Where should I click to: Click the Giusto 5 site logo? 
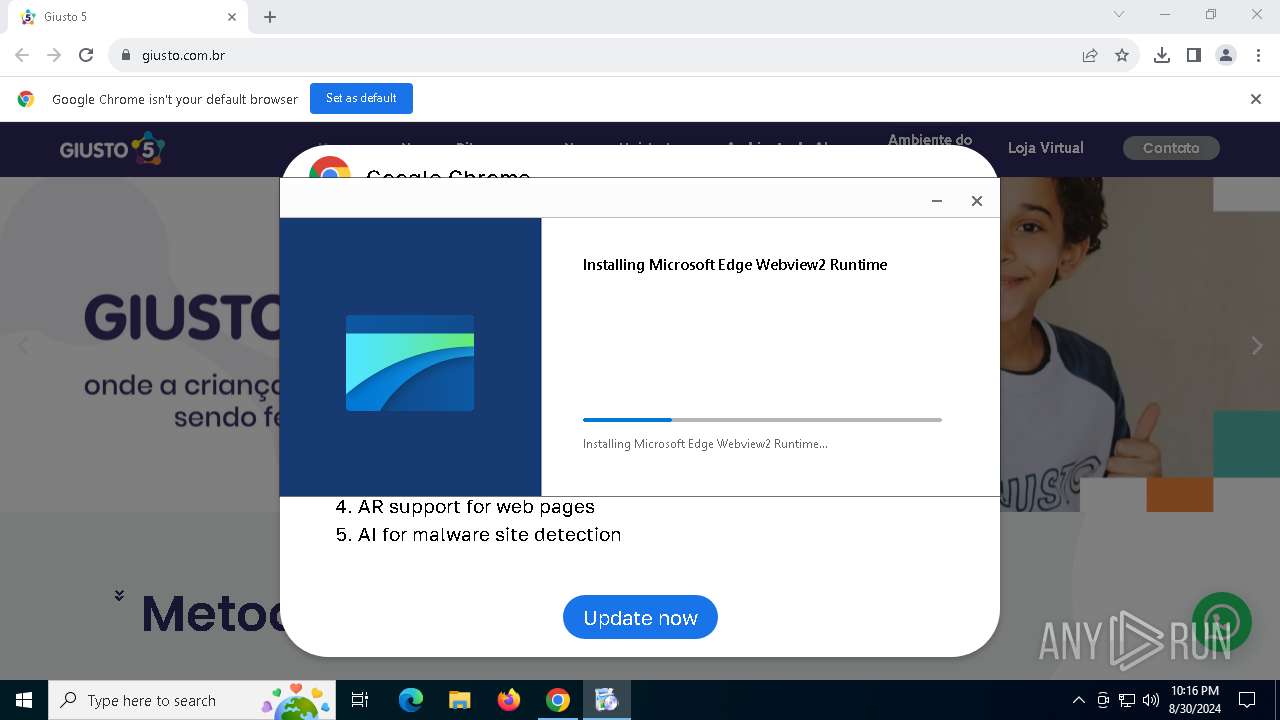(x=112, y=149)
